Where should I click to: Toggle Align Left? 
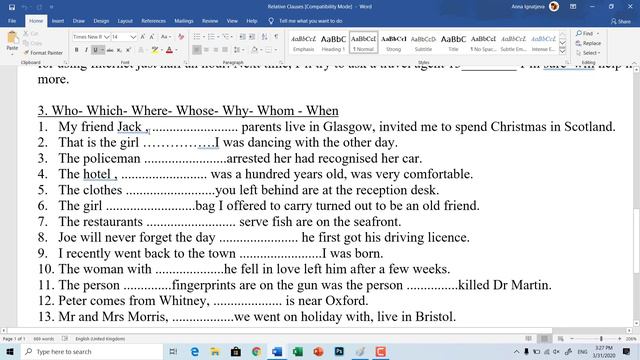coord(197,50)
